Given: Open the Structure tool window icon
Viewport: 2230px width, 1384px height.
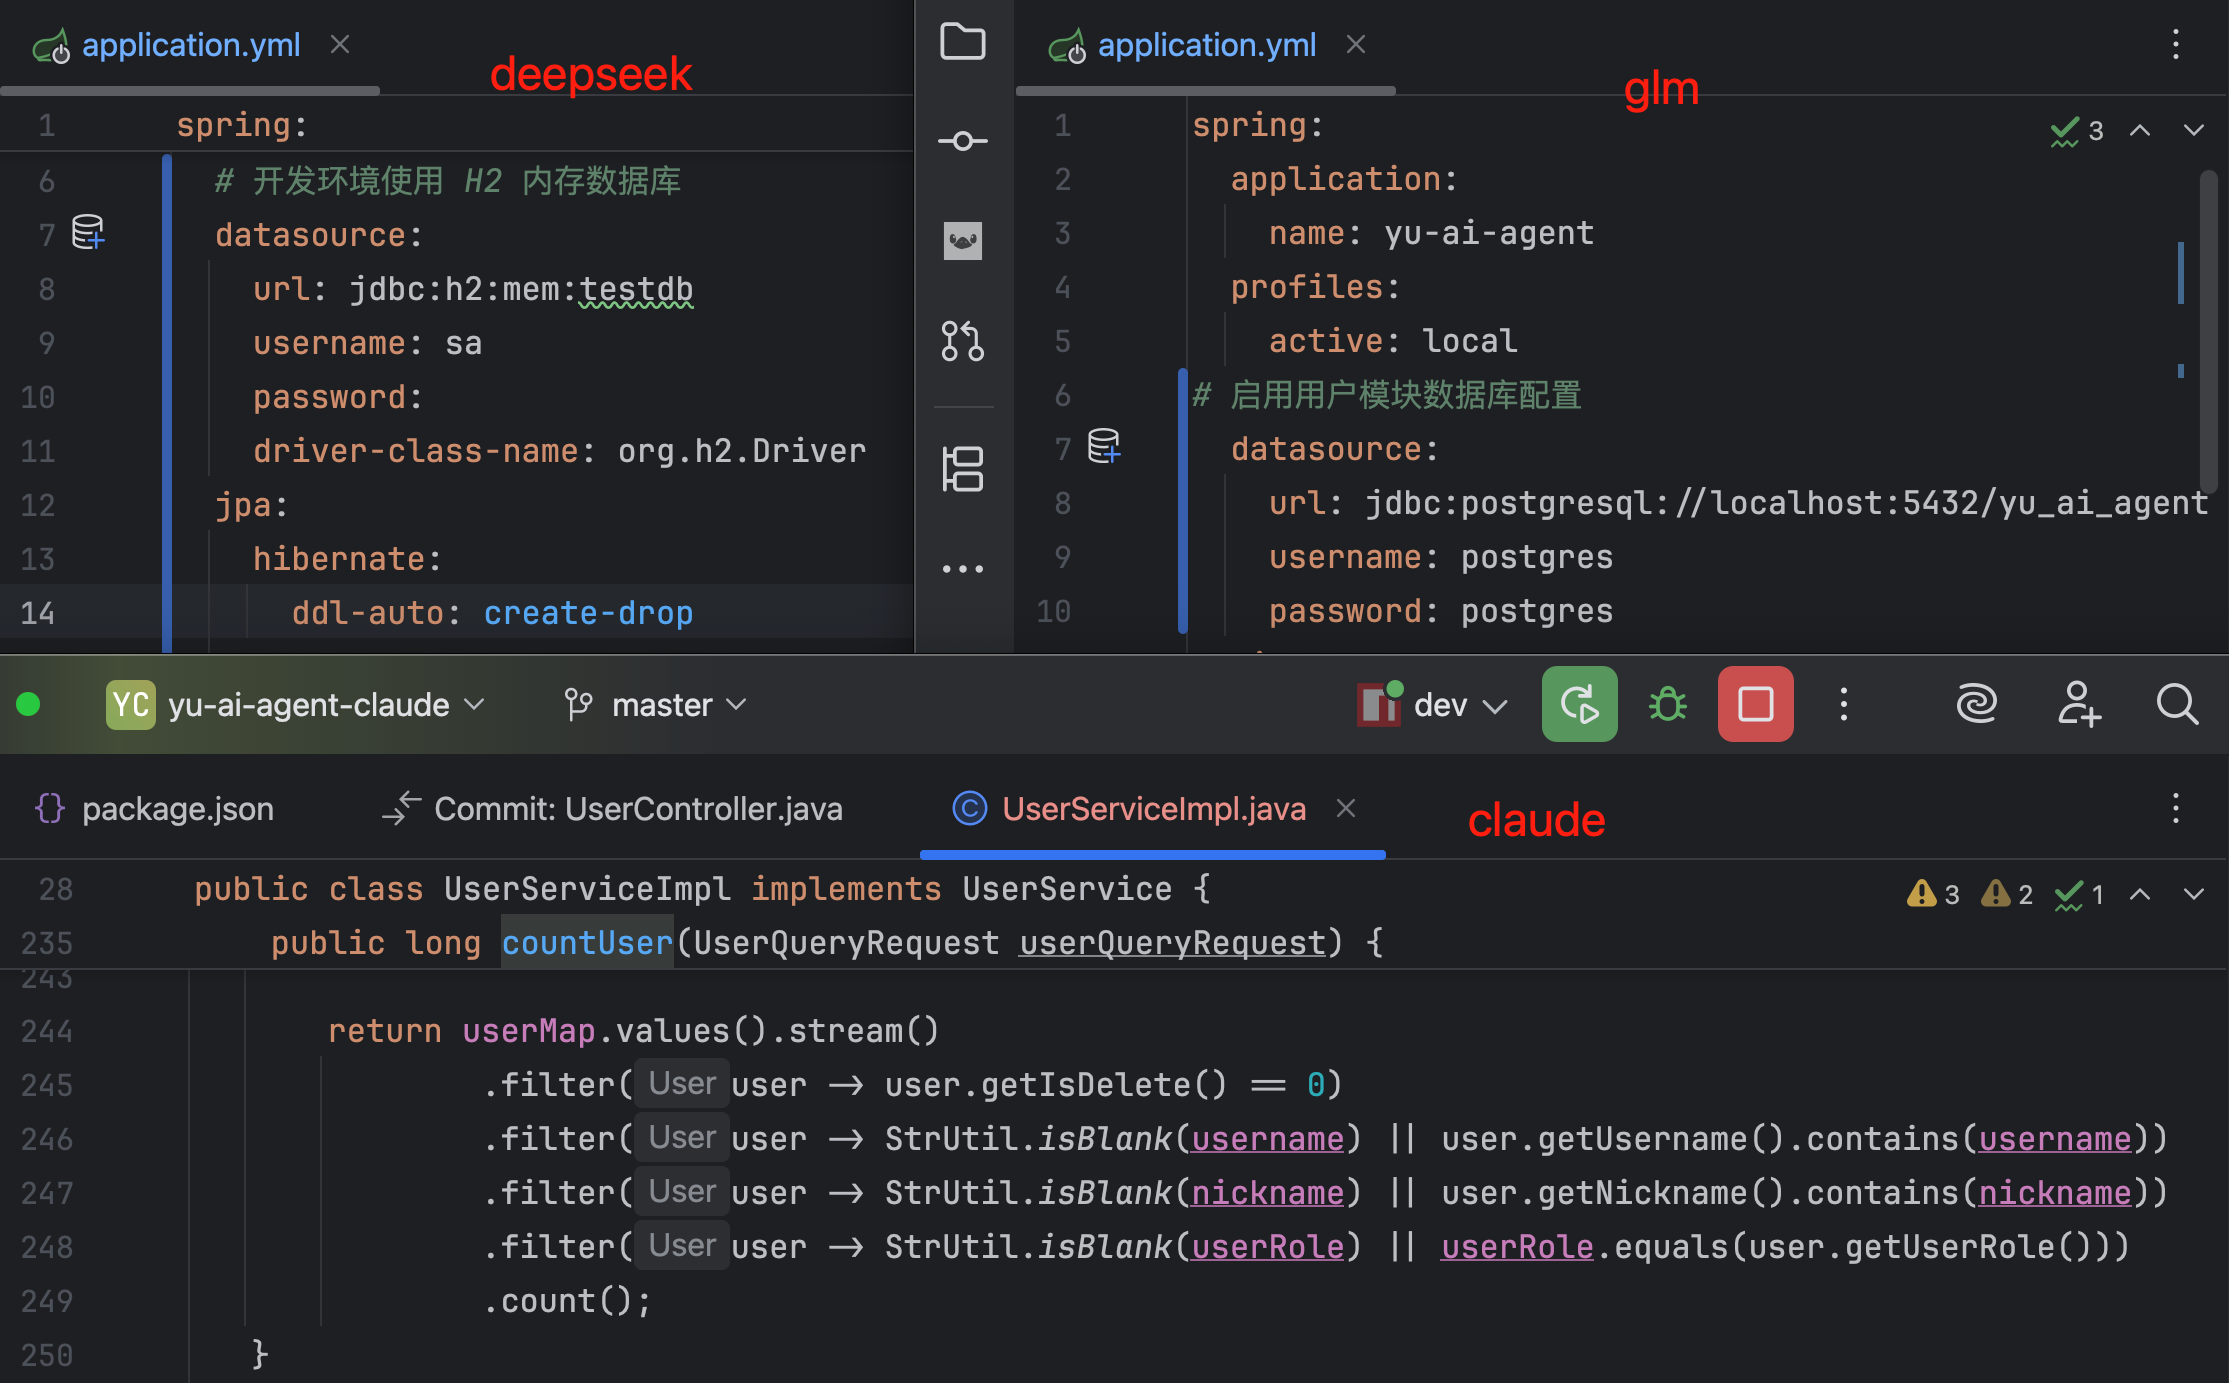Looking at the screenshot, I should pyautogui.click(x=962, y=469).
